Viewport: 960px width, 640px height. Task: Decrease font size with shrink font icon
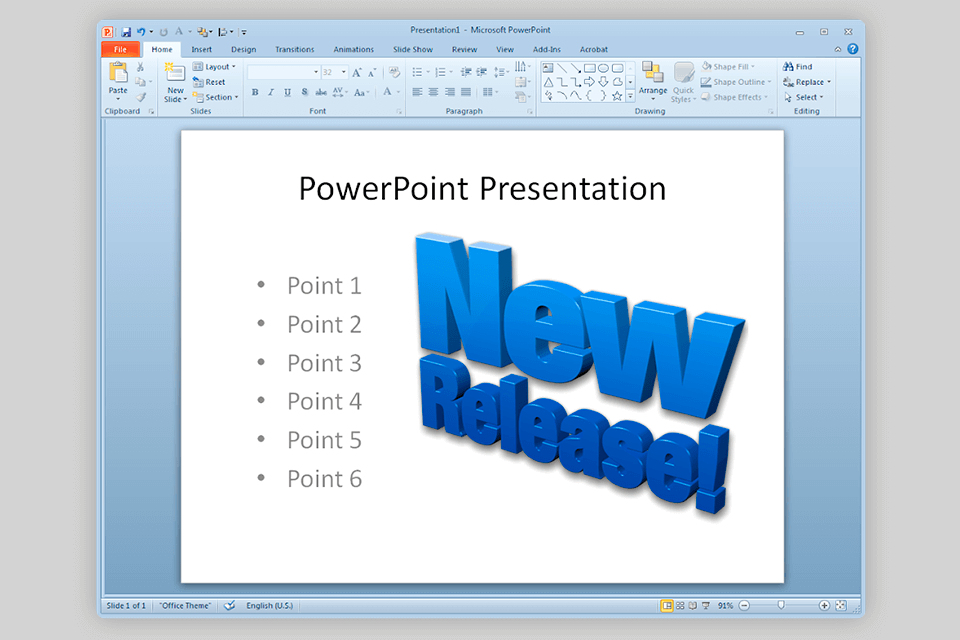tap(372, 72)
